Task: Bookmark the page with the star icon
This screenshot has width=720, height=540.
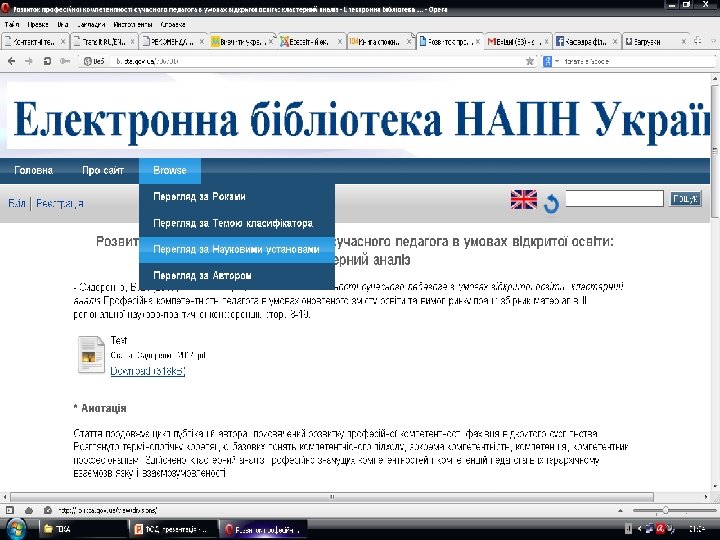Action: coord(529,61)
